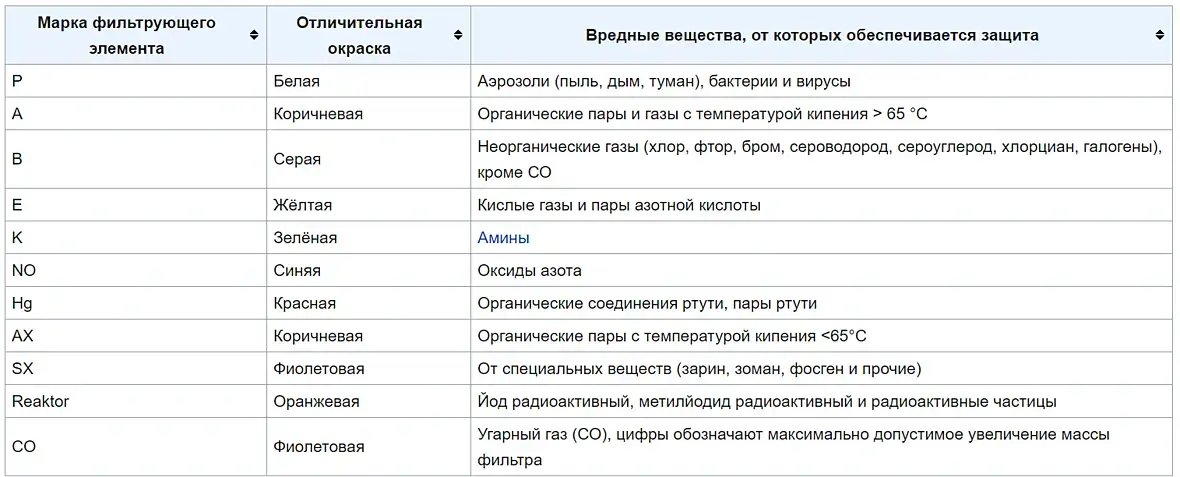Click sort arrows in 'Марка фильтрующего элемента' column
The height and width of the screenshot is (477, 1180).
click(x=254, y=35)
